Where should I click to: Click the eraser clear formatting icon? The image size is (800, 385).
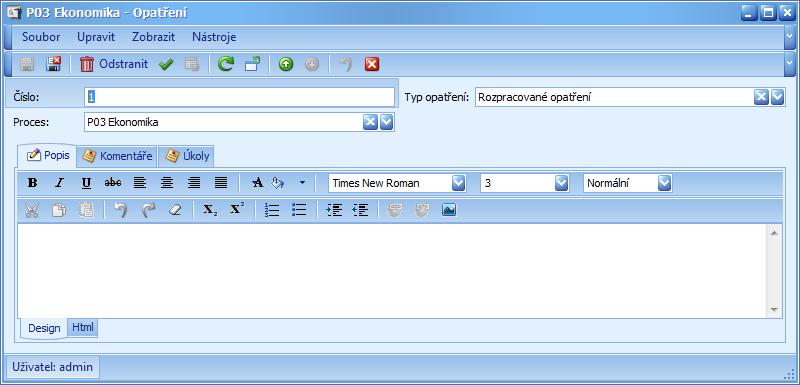pos(175,210)
